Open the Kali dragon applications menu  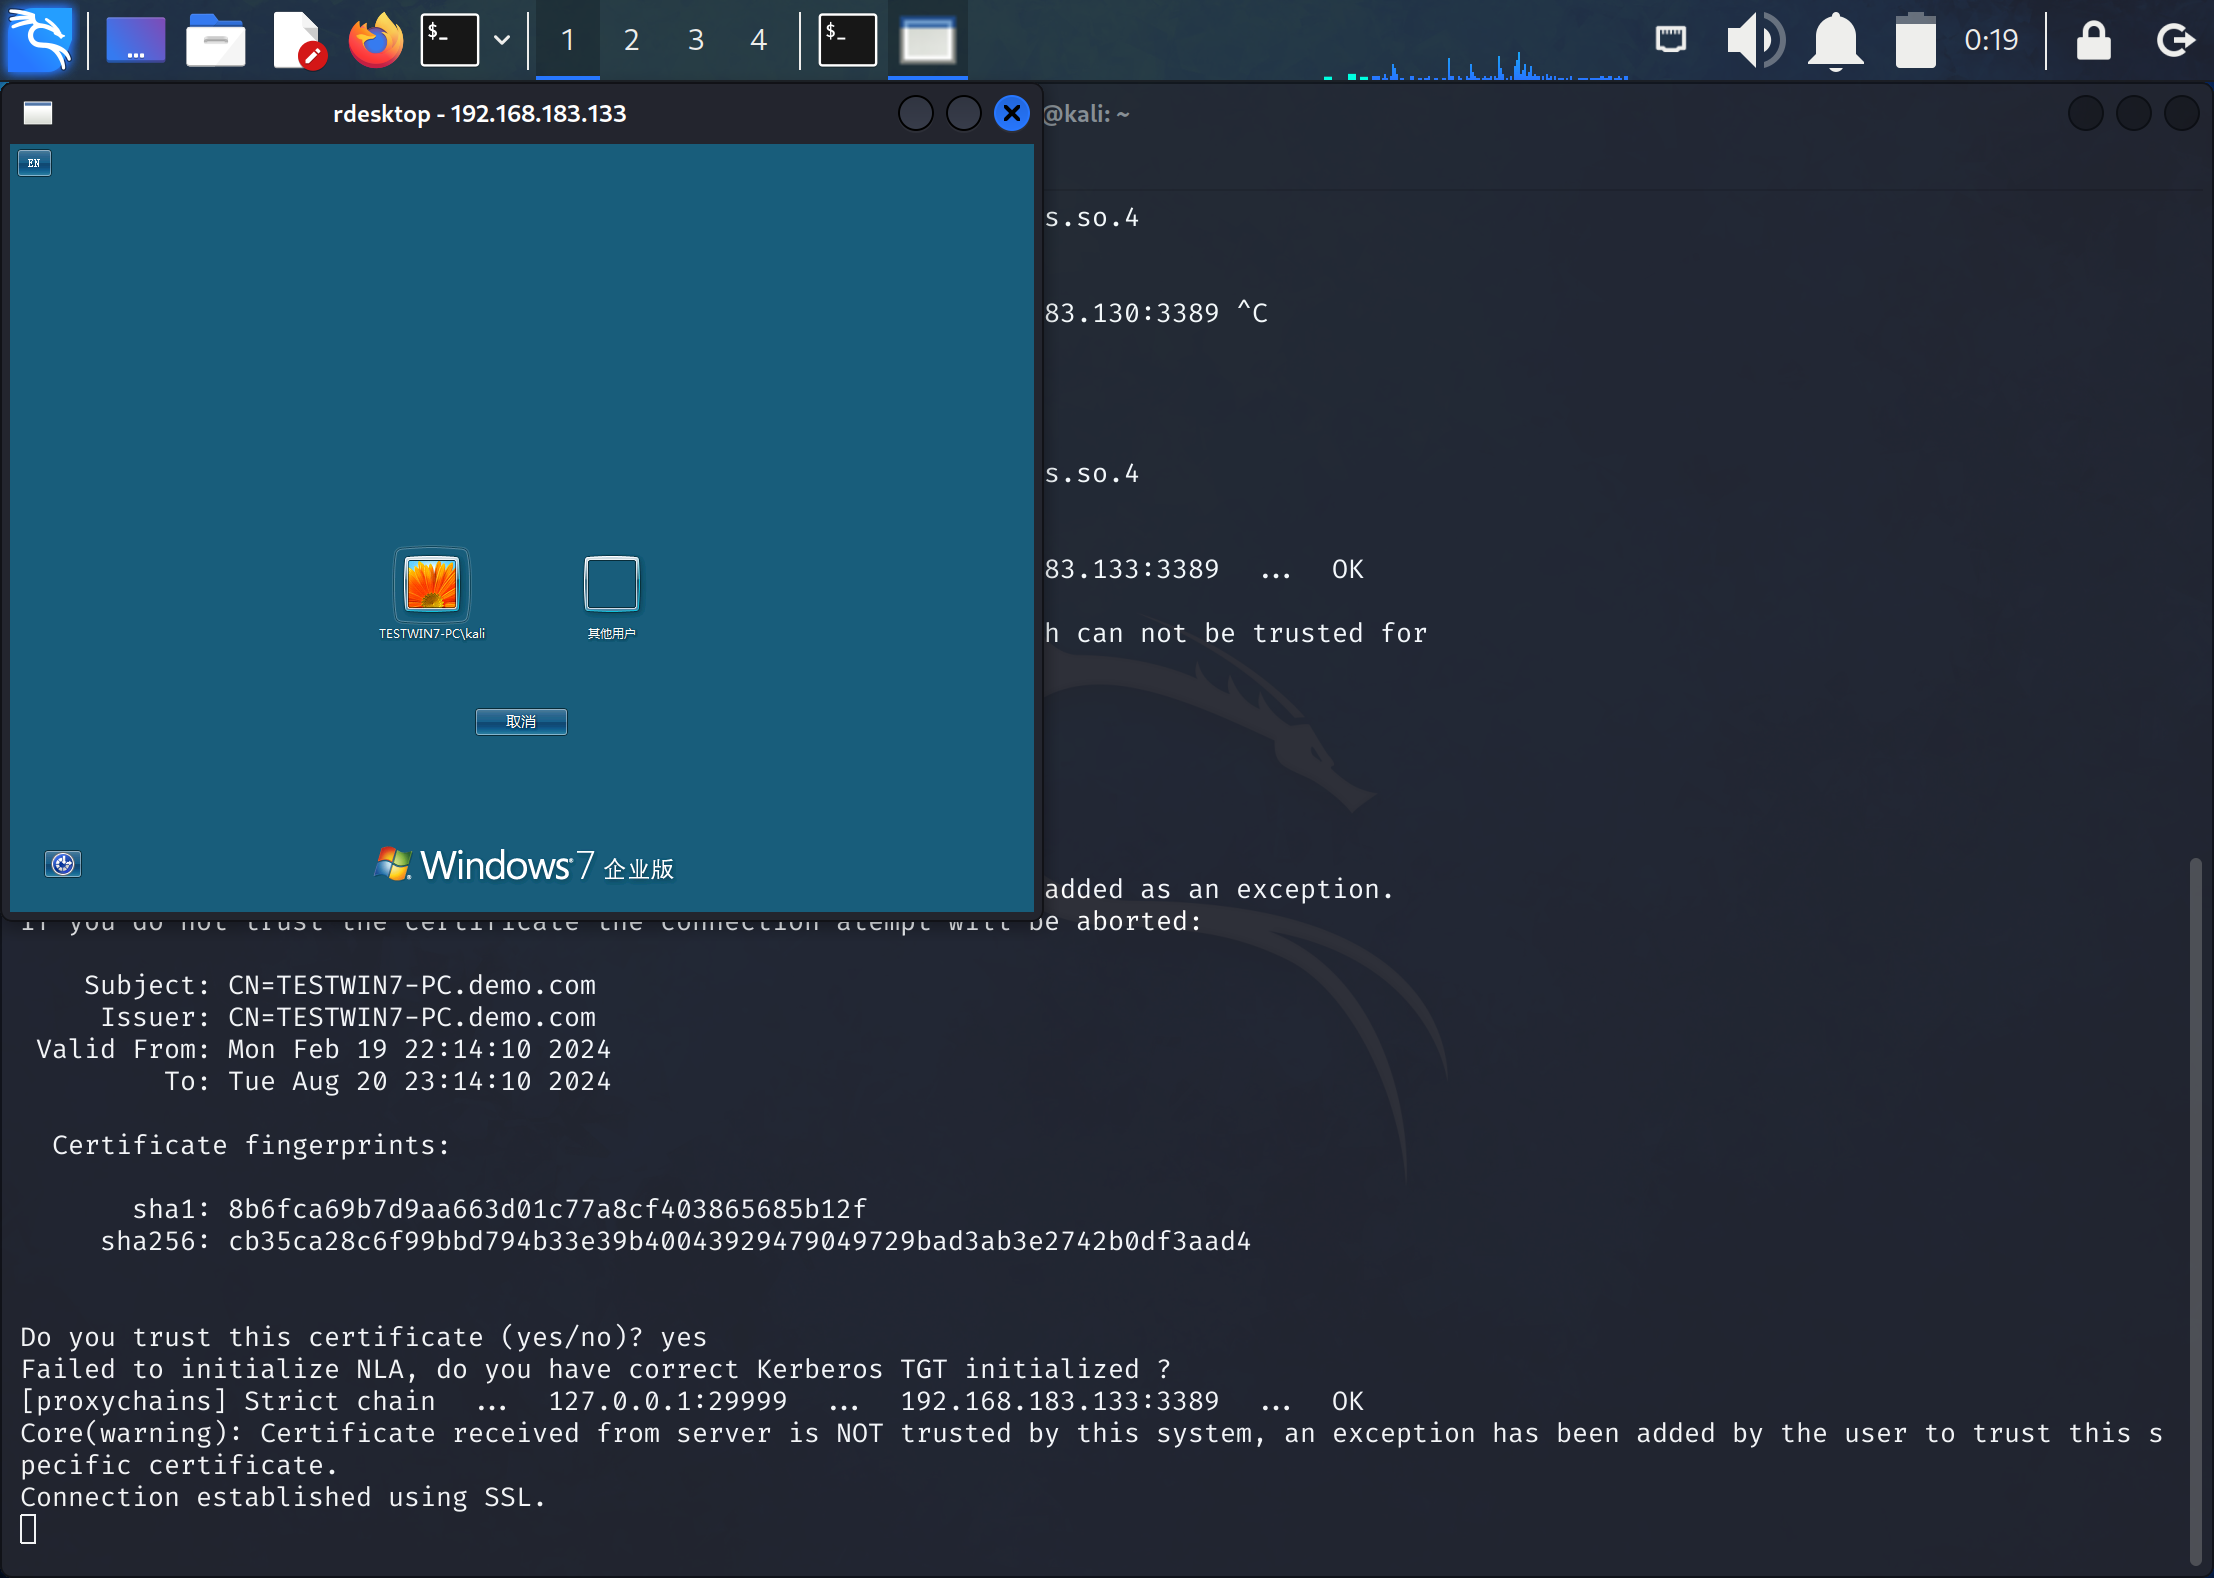[x=40, y=40]
